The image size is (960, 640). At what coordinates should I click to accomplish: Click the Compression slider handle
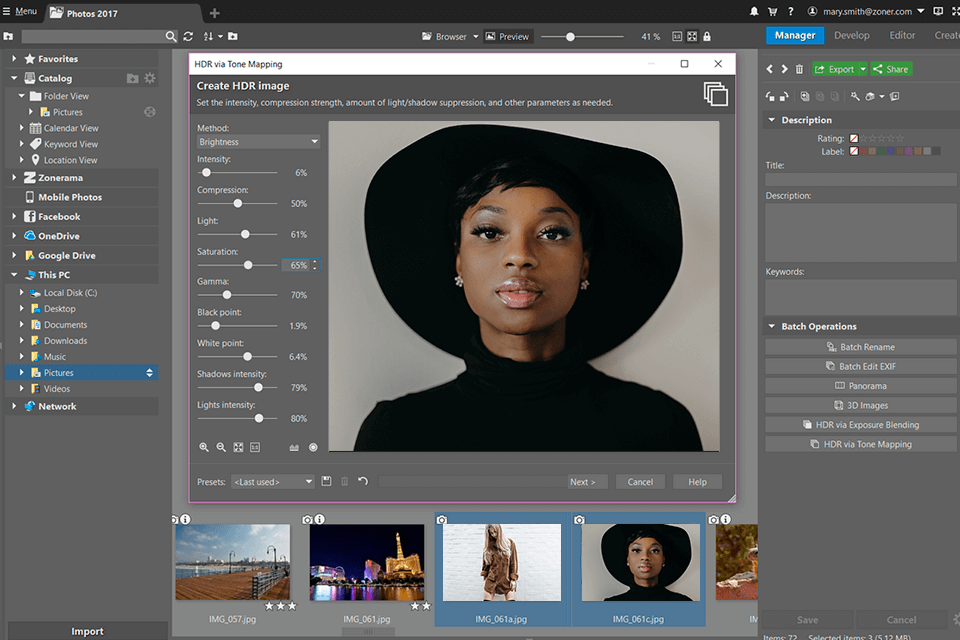pyautogui.click(x=238, y=203)
